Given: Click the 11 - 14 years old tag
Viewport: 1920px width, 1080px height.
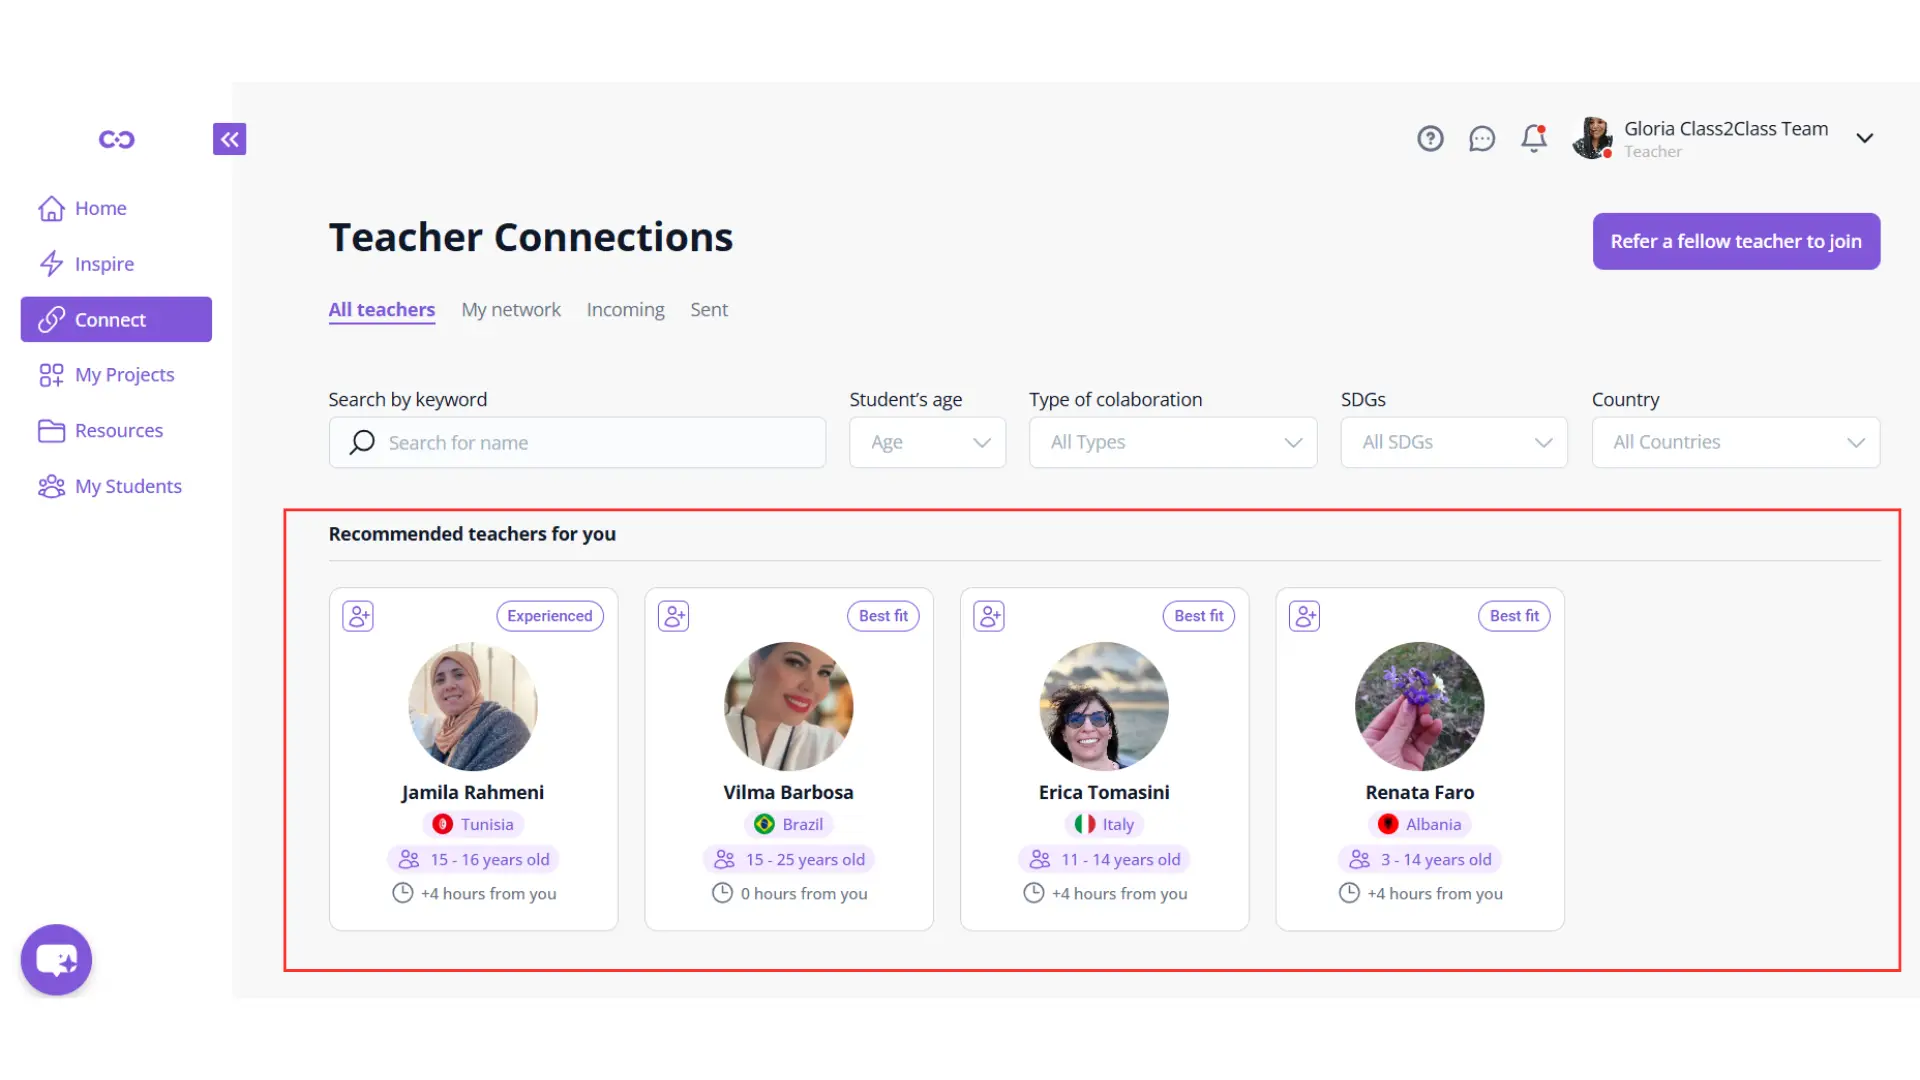Looking at the screenshot, I should click(1104, 859).
